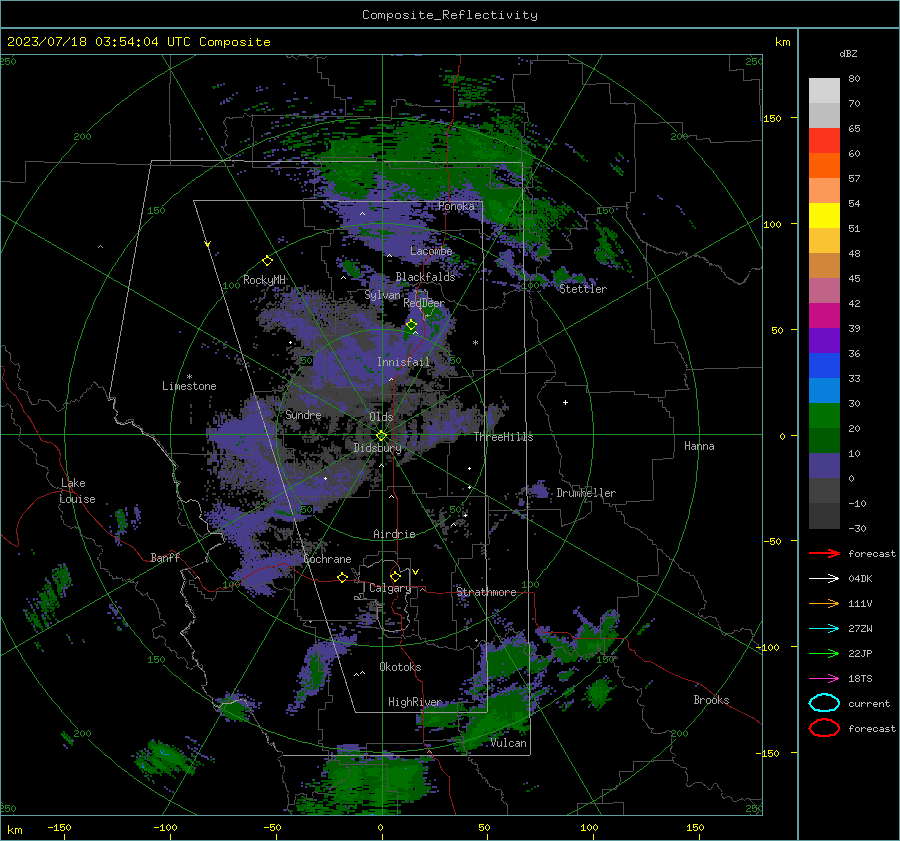Click the Strathmore city label

pos(486,592)
